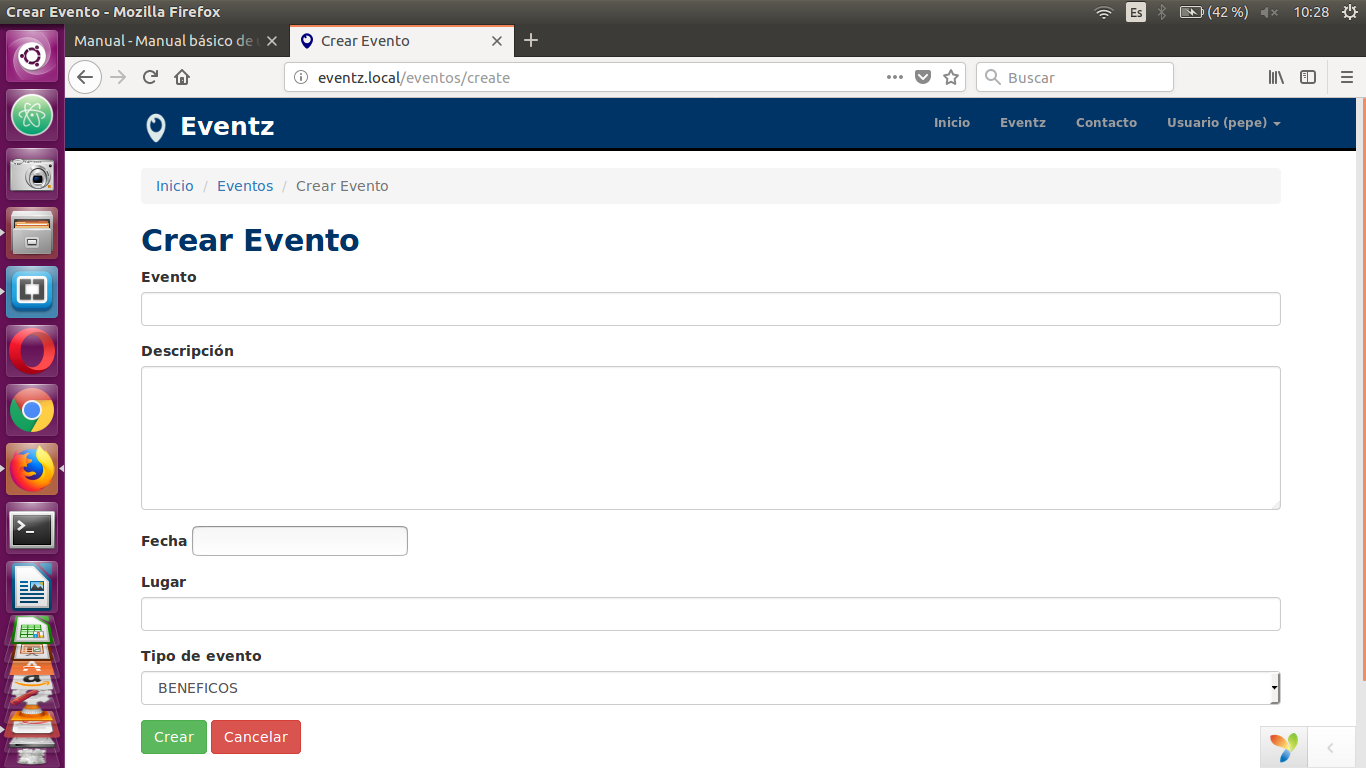
Task: Open the system session gear menu
Action: (x=1349, y=12)
